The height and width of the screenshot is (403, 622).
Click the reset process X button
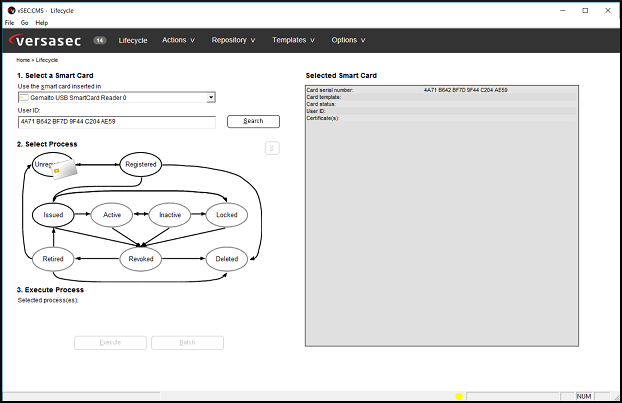(272, 148)
